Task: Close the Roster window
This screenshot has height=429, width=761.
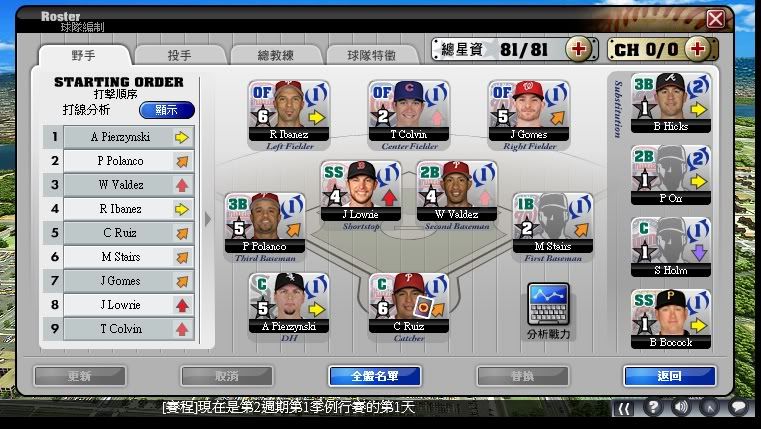Action: pyautogui.click(x=715, y=19)
